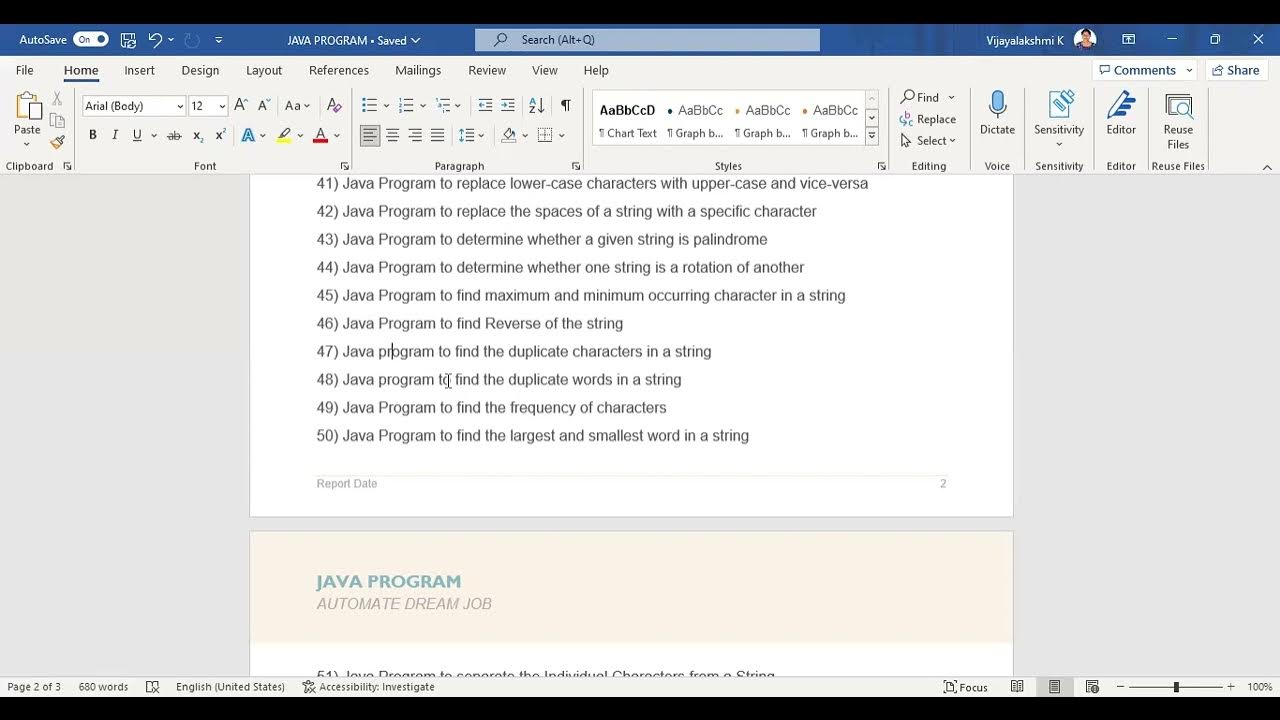
Task: Align text left
Action: 370,135
